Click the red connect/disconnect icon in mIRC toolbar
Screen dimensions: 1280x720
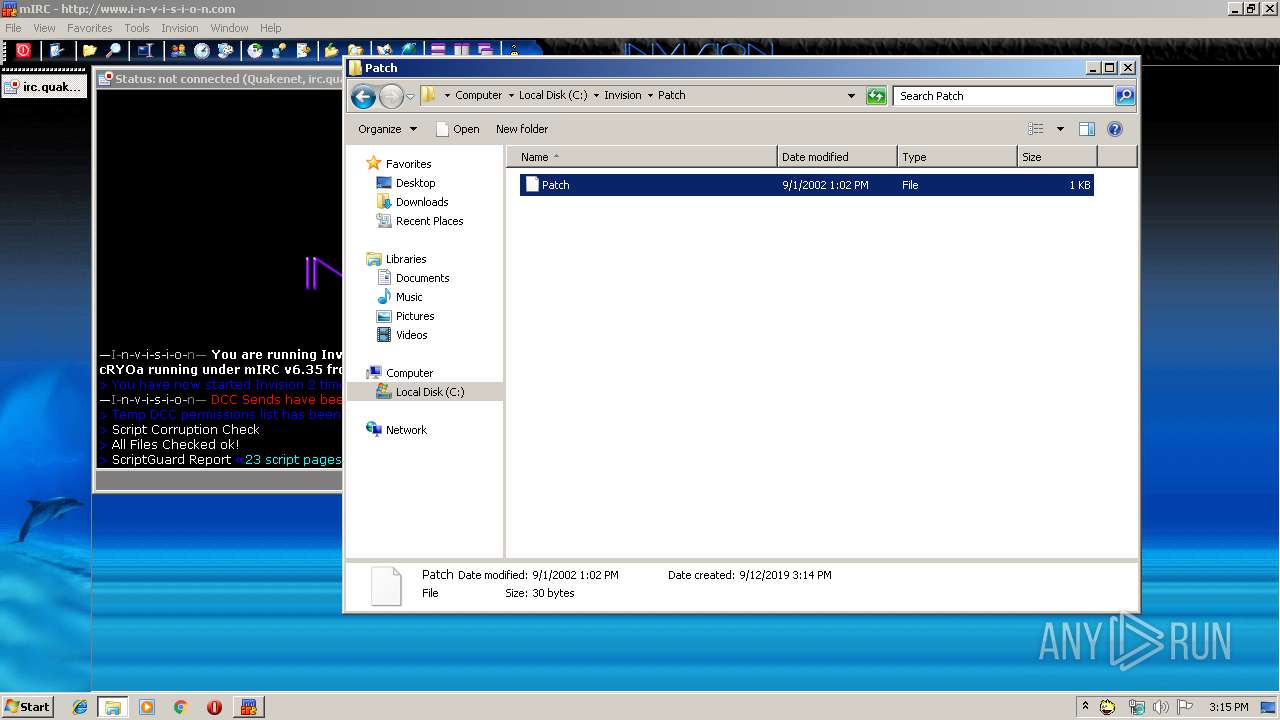tap(24, 50)
